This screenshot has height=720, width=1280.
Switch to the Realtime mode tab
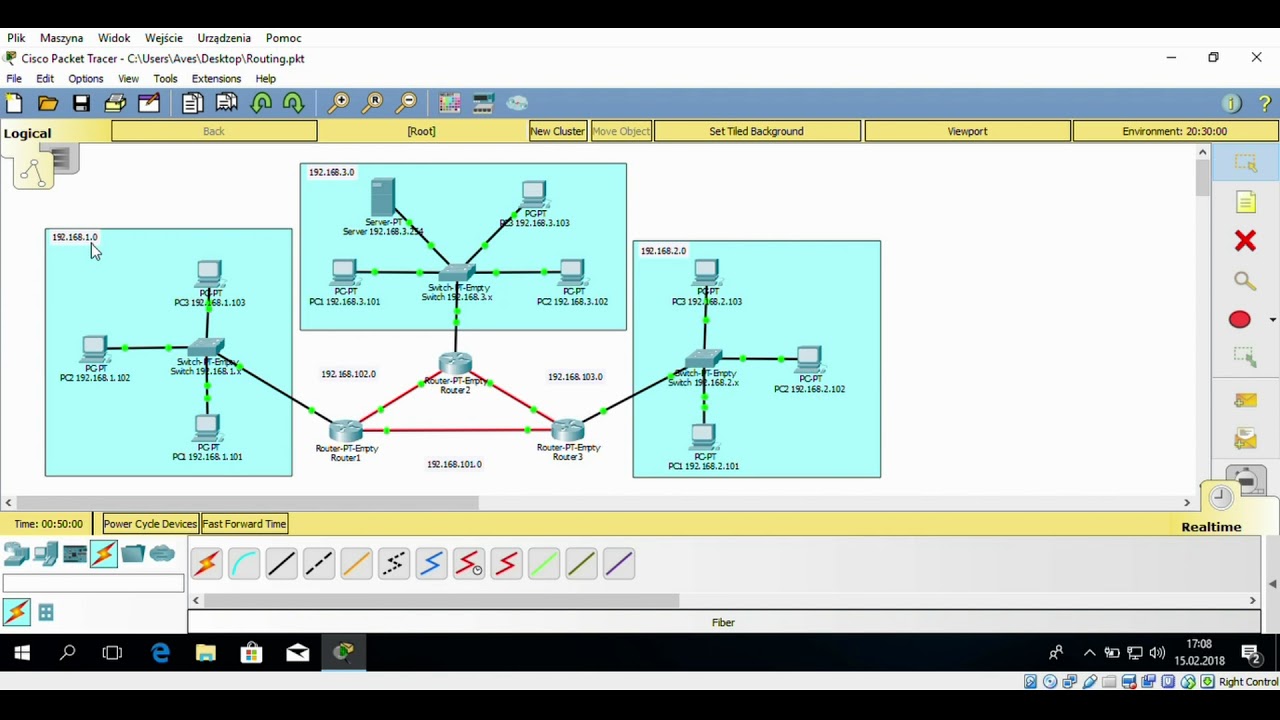1211,527
